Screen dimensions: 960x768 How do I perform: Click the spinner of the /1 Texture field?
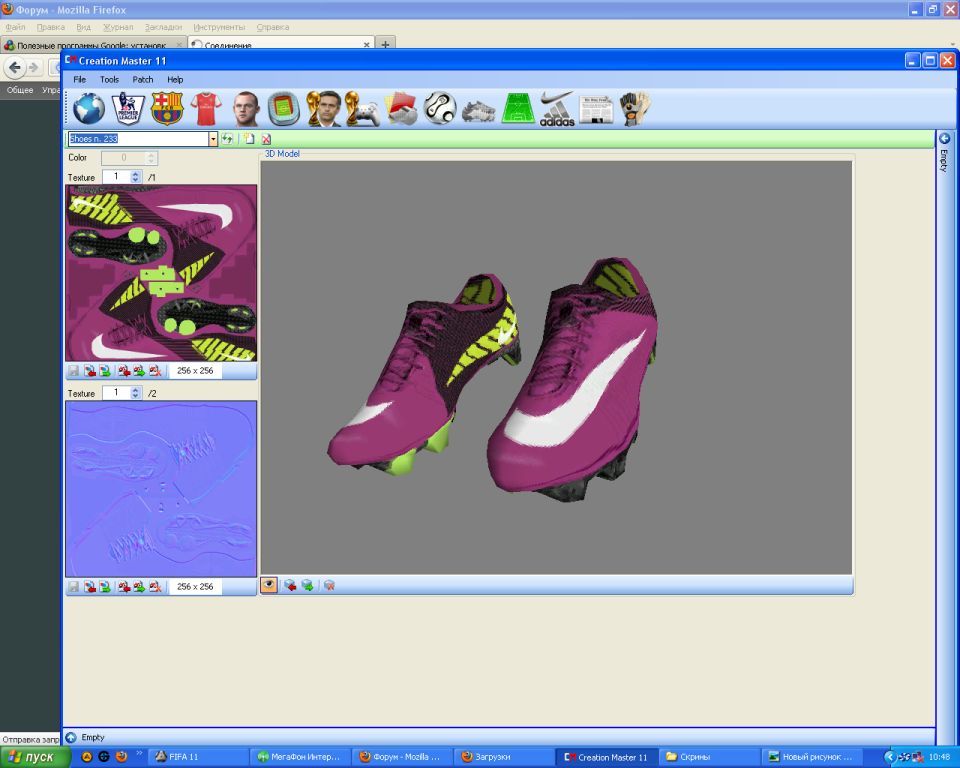coord(135,177)
